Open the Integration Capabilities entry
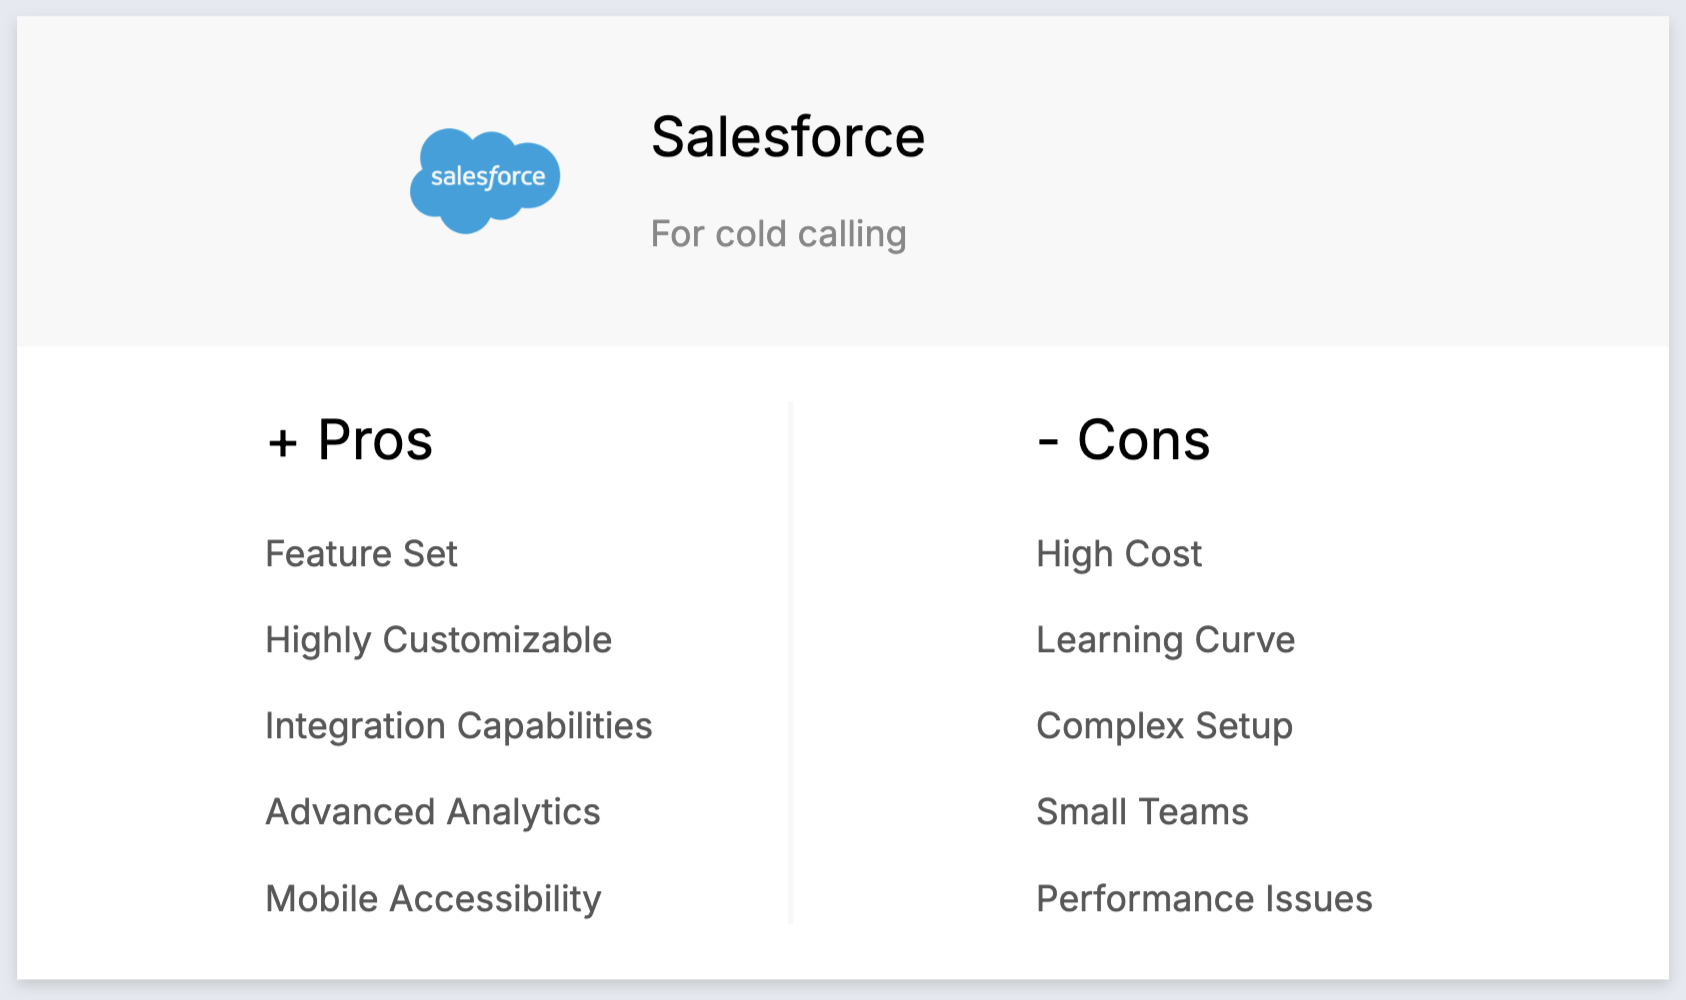 [458, 726]
